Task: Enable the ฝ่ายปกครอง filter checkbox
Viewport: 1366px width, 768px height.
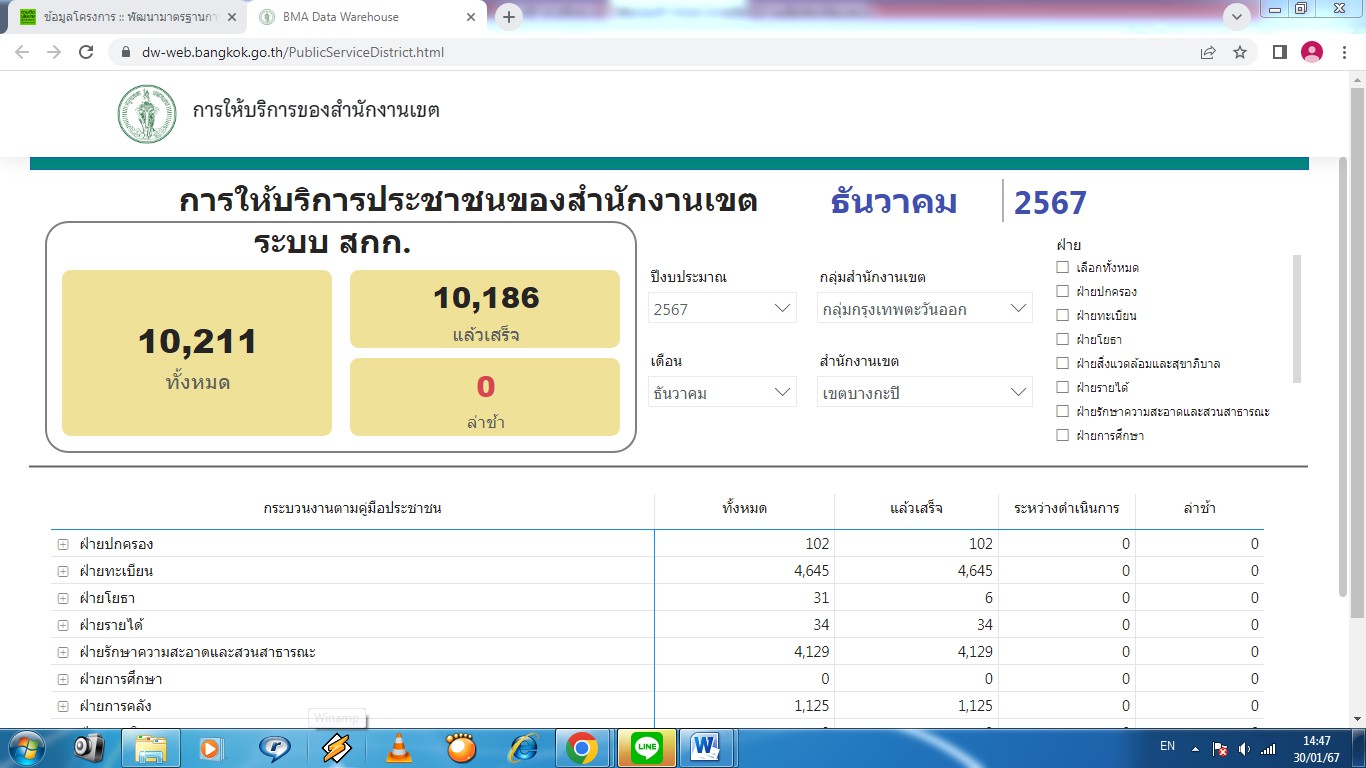Action: click(1063, 292)
